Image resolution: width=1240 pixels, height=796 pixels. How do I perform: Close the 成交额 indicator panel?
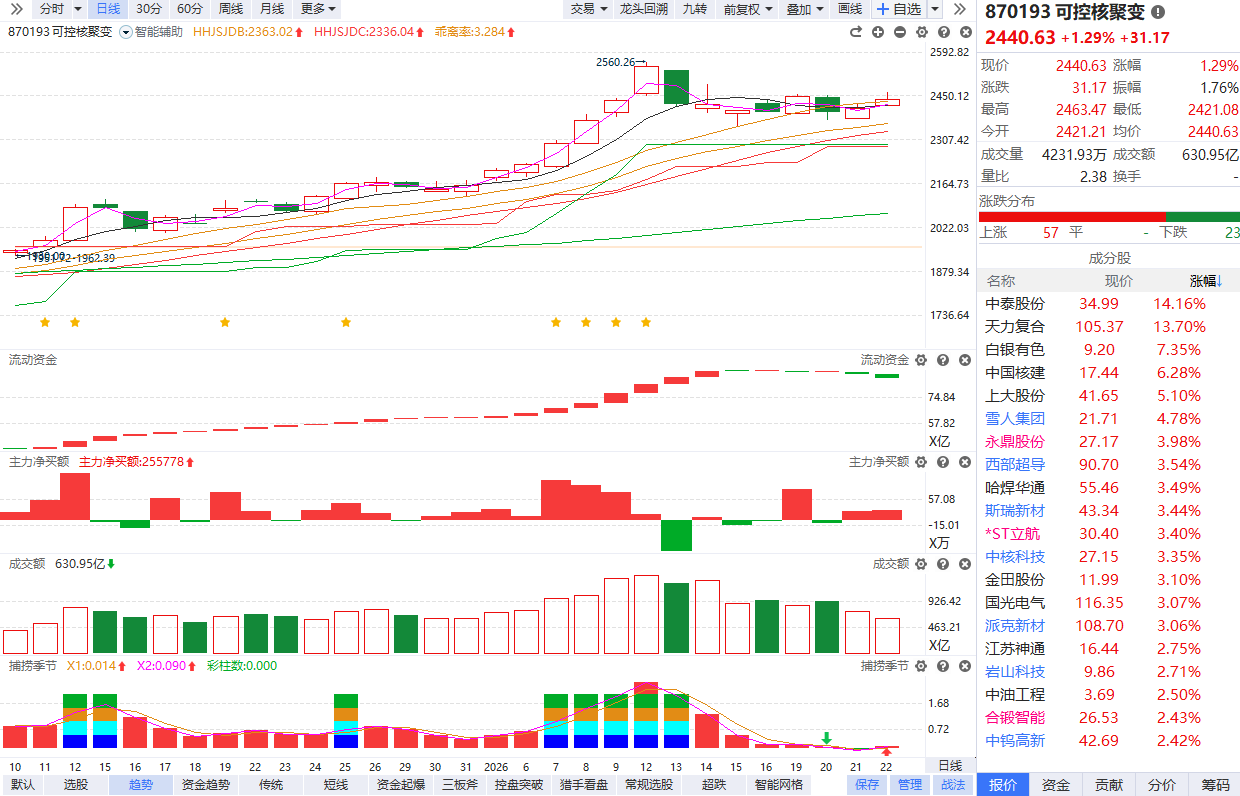pos(965,564)
